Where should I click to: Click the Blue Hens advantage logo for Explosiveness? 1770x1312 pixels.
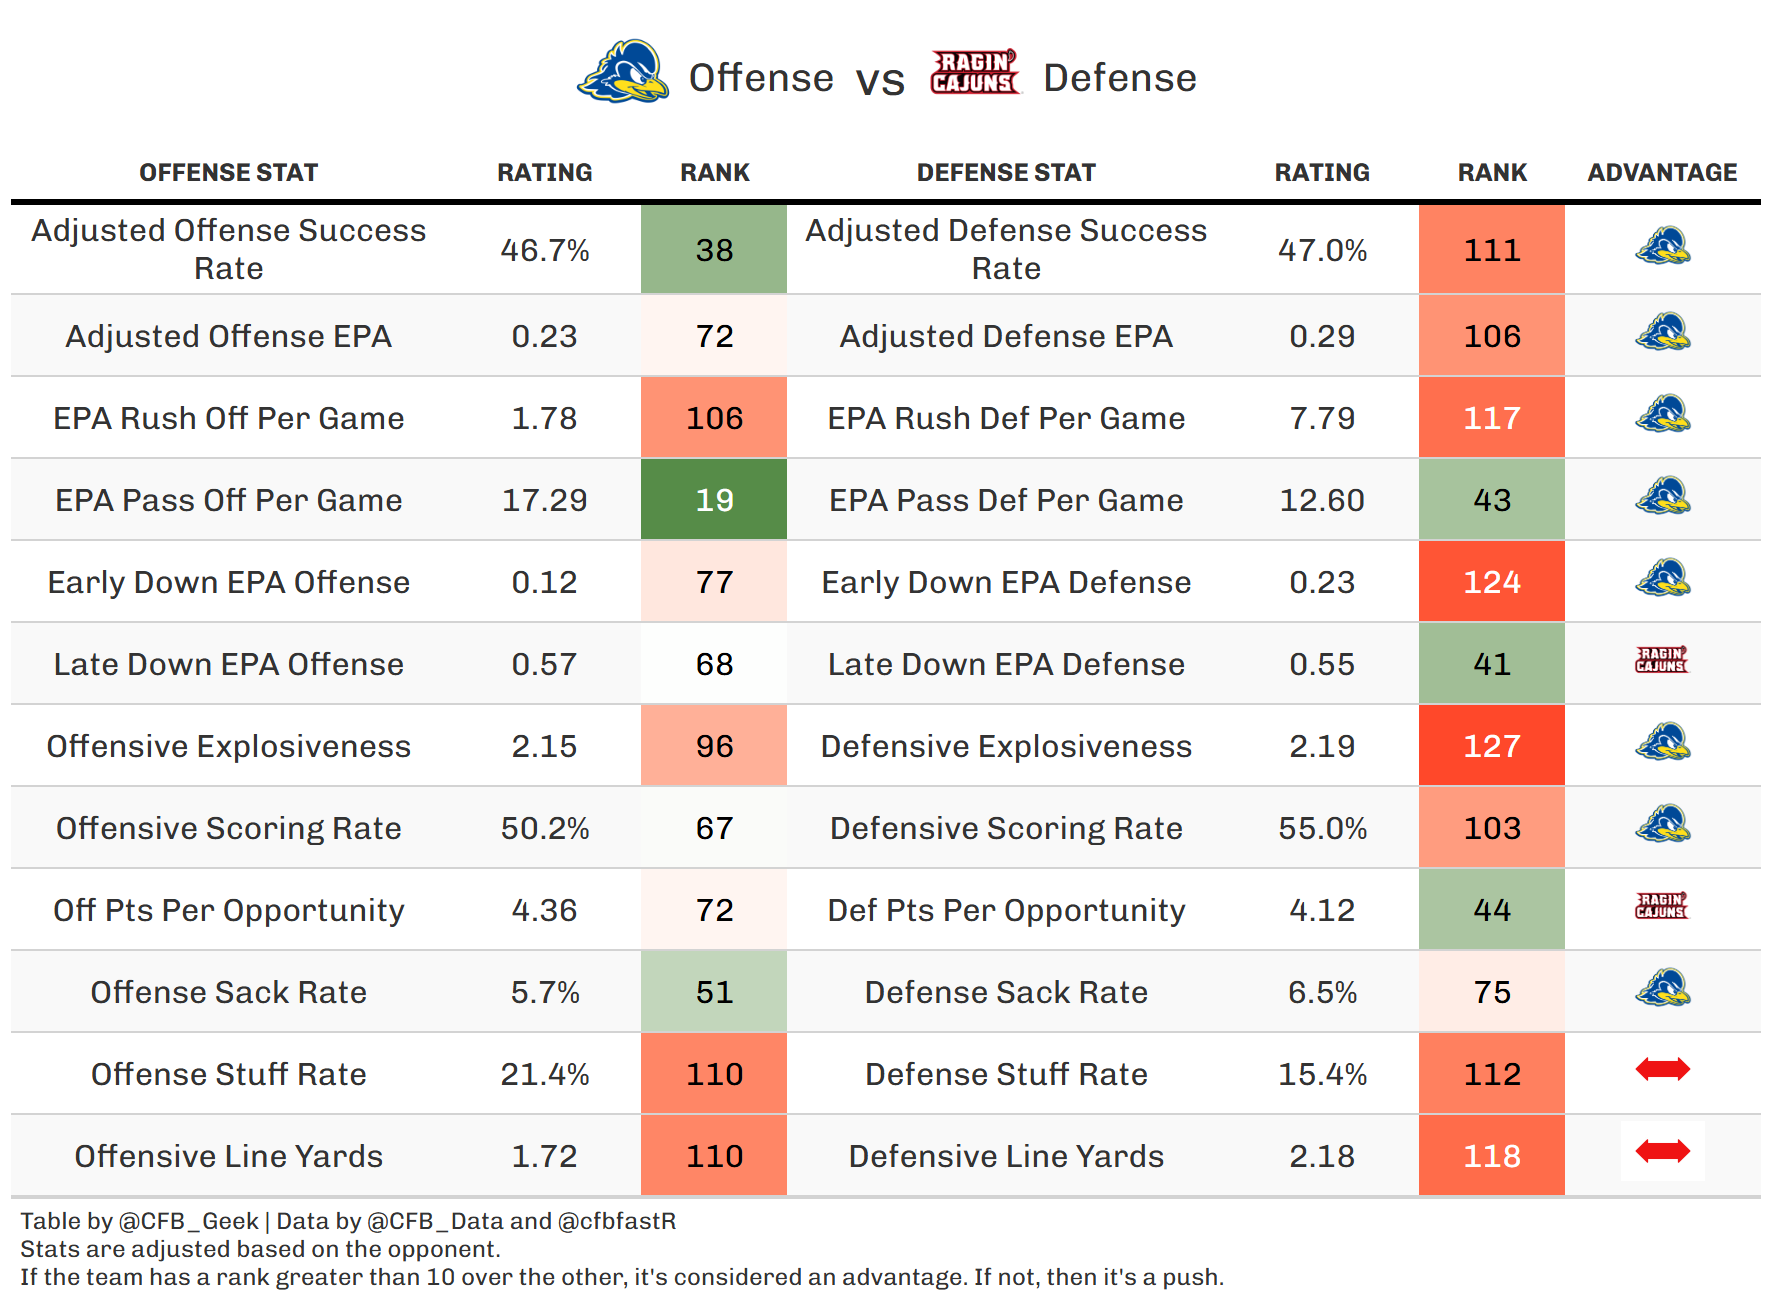click(1662, 742)
